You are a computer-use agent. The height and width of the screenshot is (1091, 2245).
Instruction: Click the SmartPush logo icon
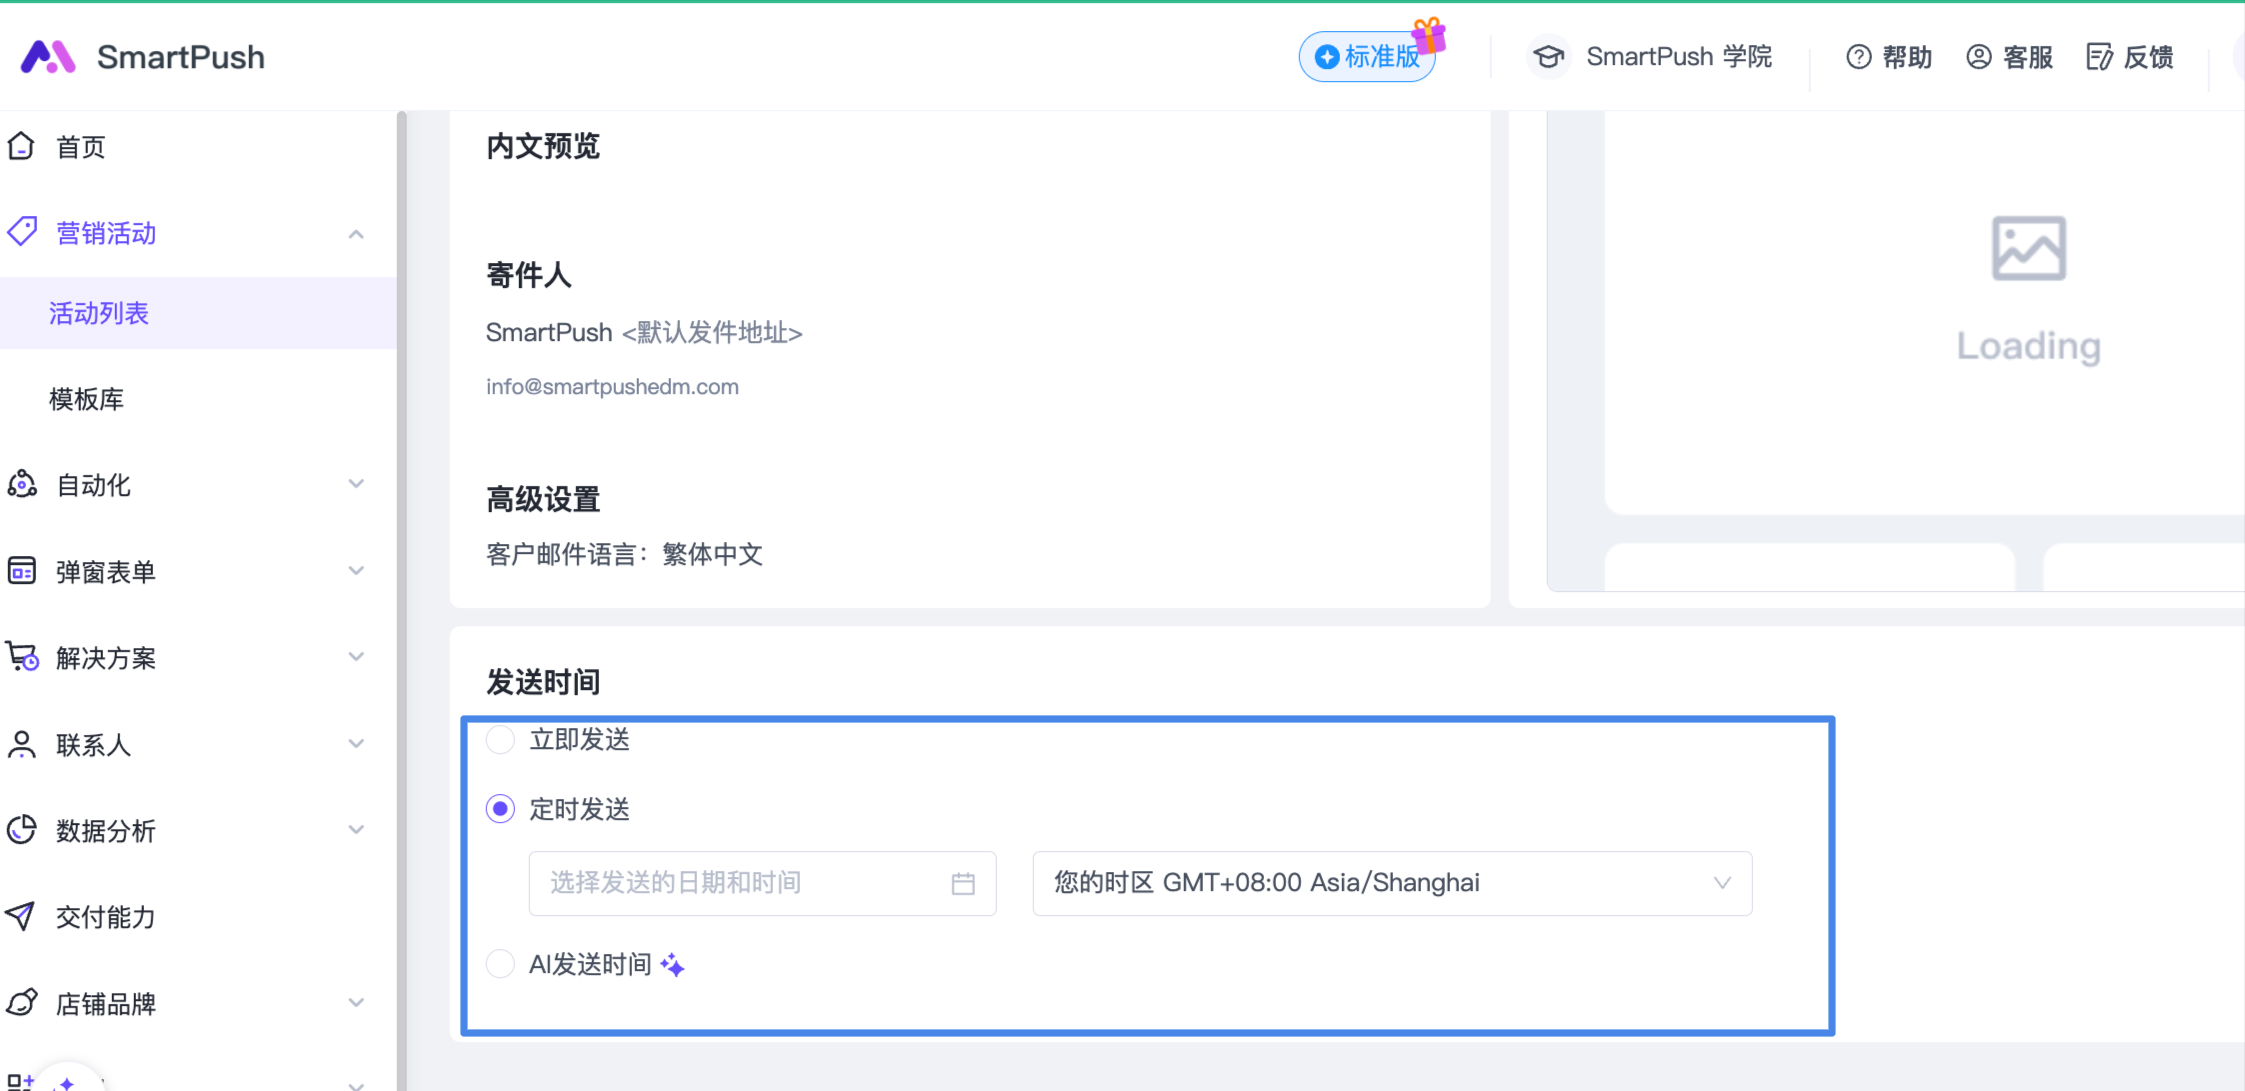click(48, 57)
